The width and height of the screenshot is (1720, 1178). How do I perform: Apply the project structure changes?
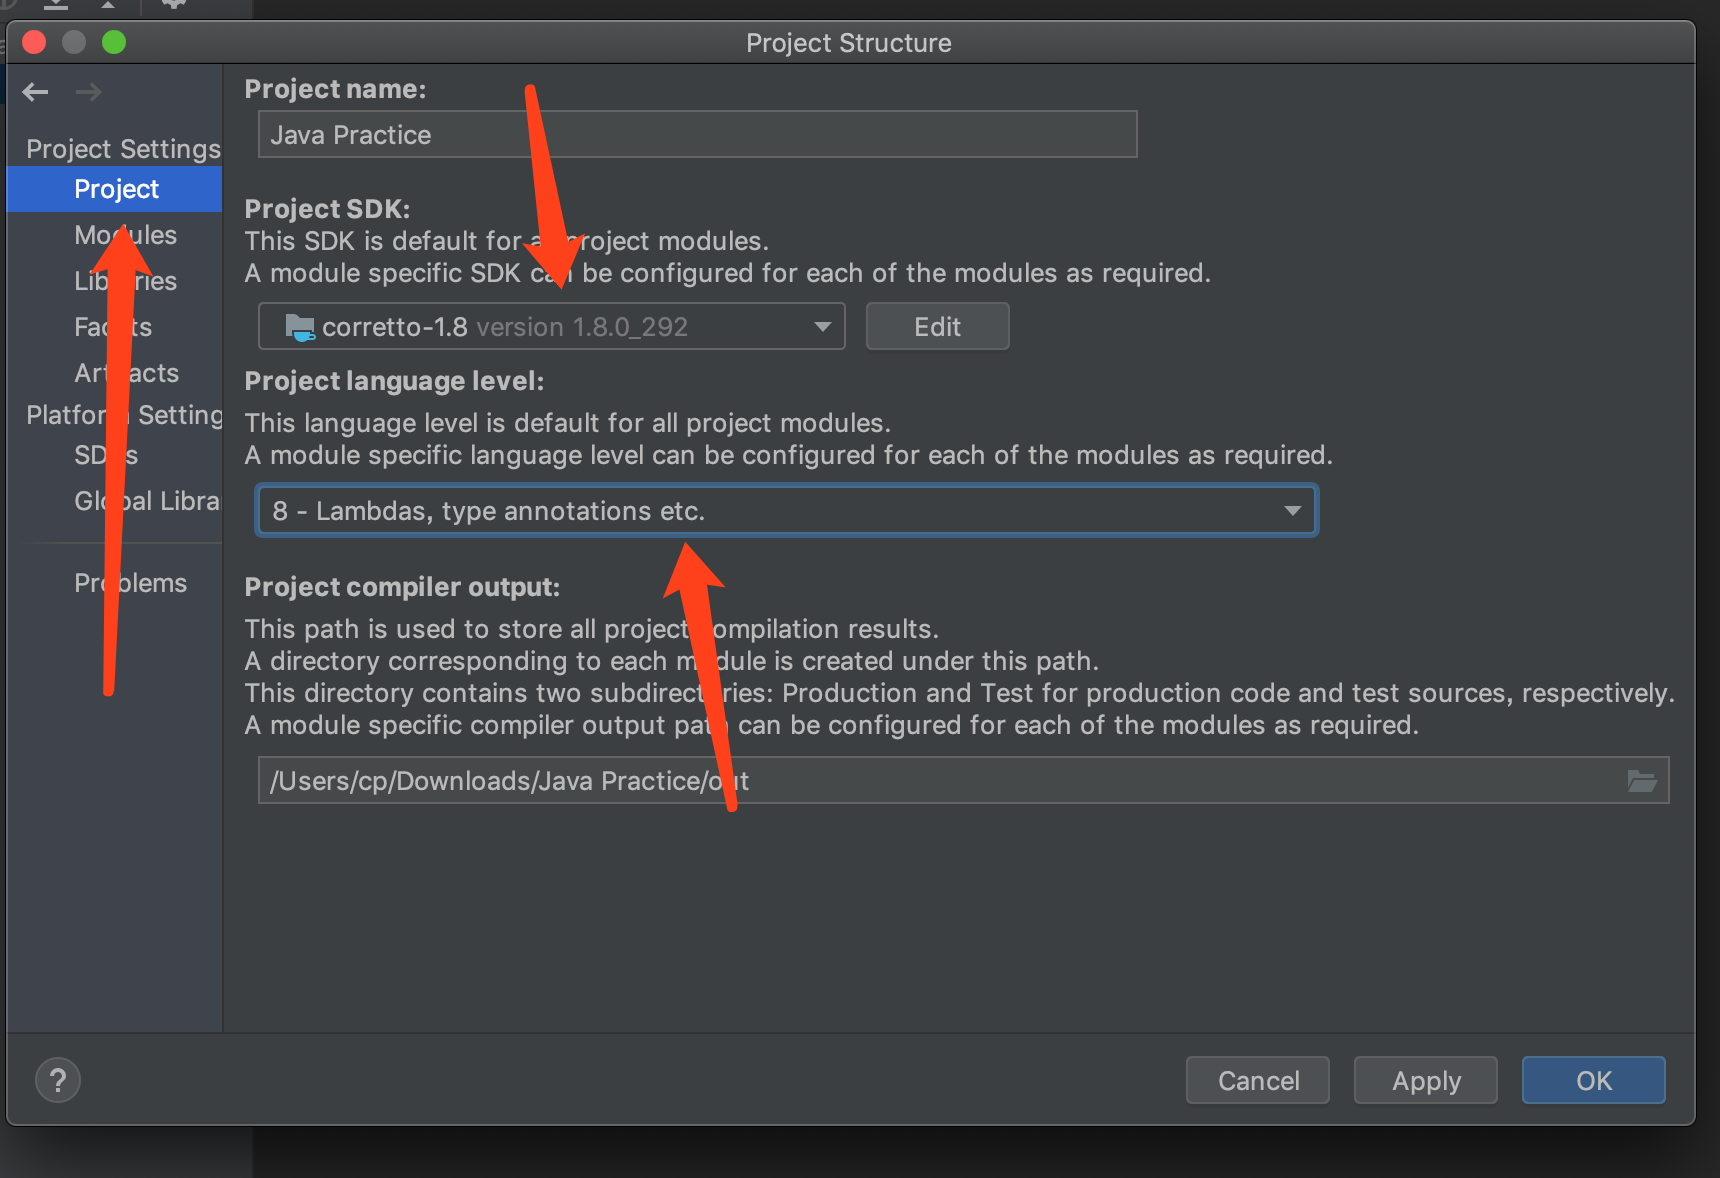(x=1425, y=1080)
